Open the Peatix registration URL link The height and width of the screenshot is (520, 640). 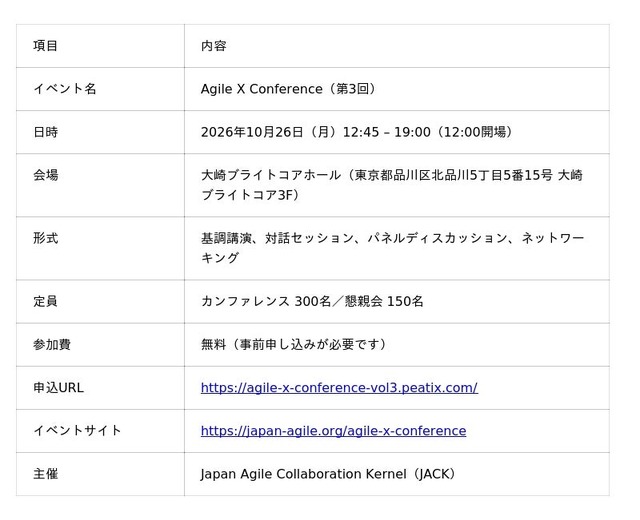tap(339, 387)
